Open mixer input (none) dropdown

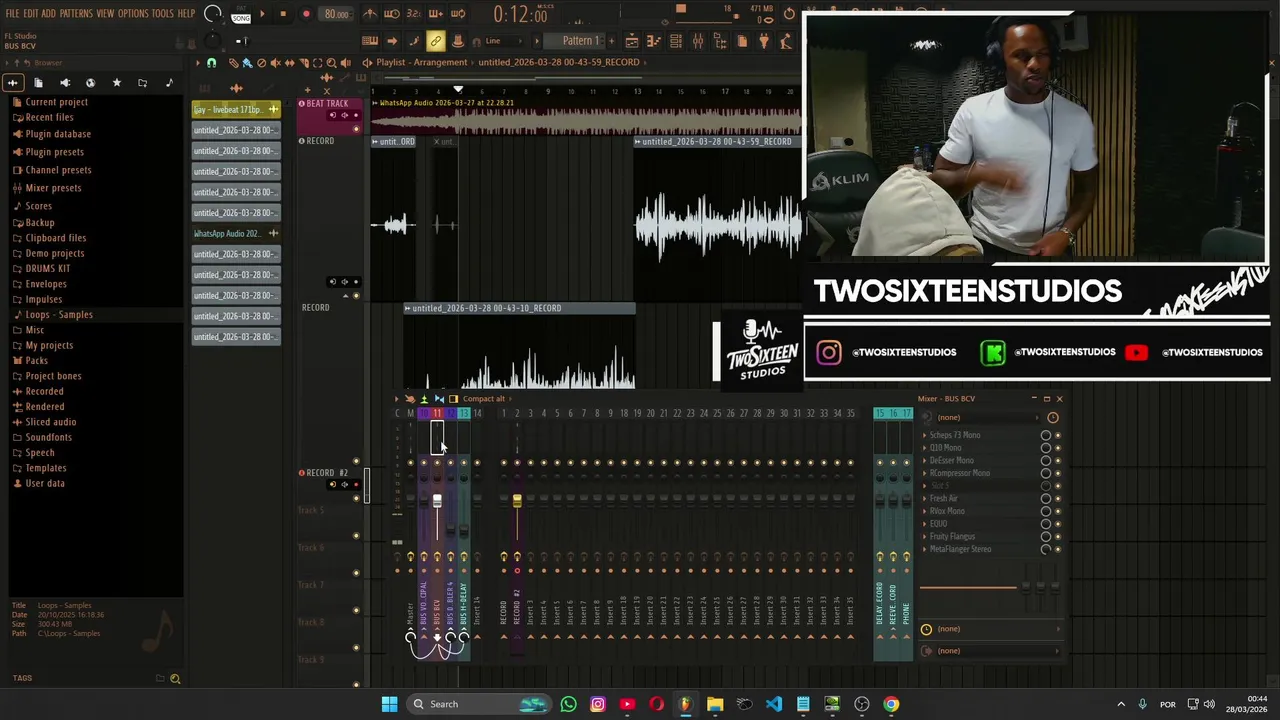pos(990,417)
